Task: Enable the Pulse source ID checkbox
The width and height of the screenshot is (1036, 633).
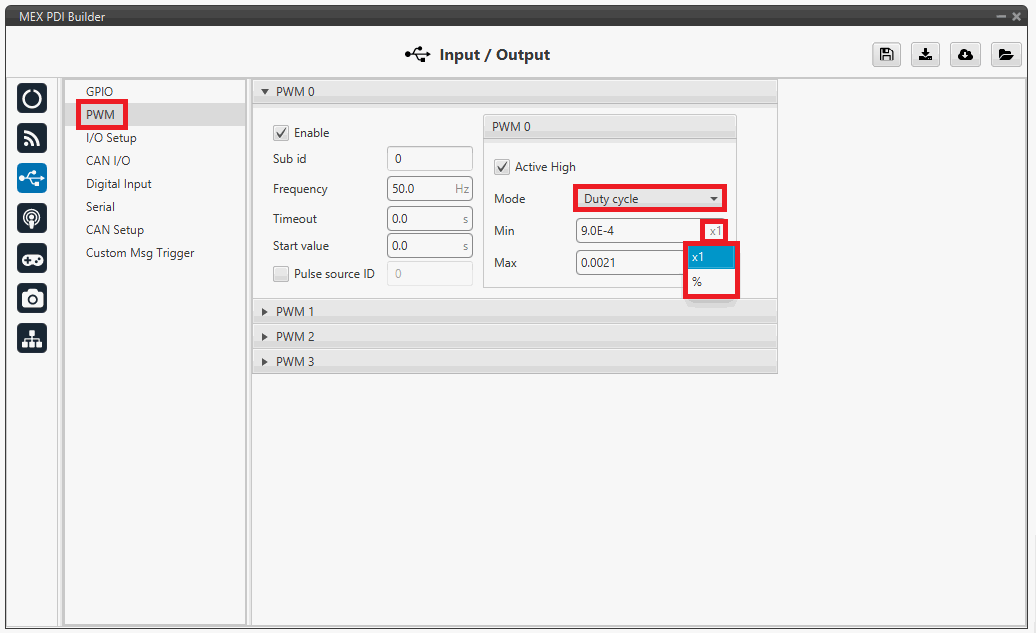Action: point(281,274)
